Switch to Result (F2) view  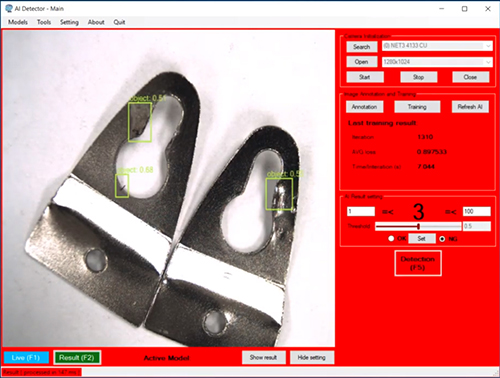click(77, 358)
